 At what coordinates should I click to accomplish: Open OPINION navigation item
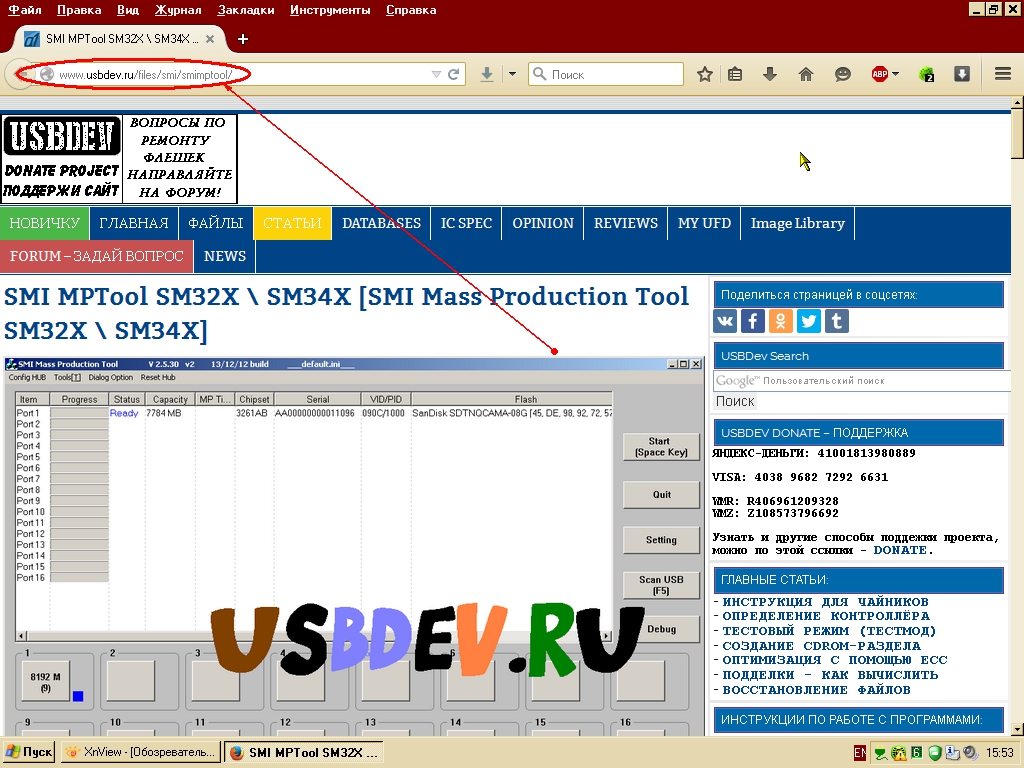(543, 223)
